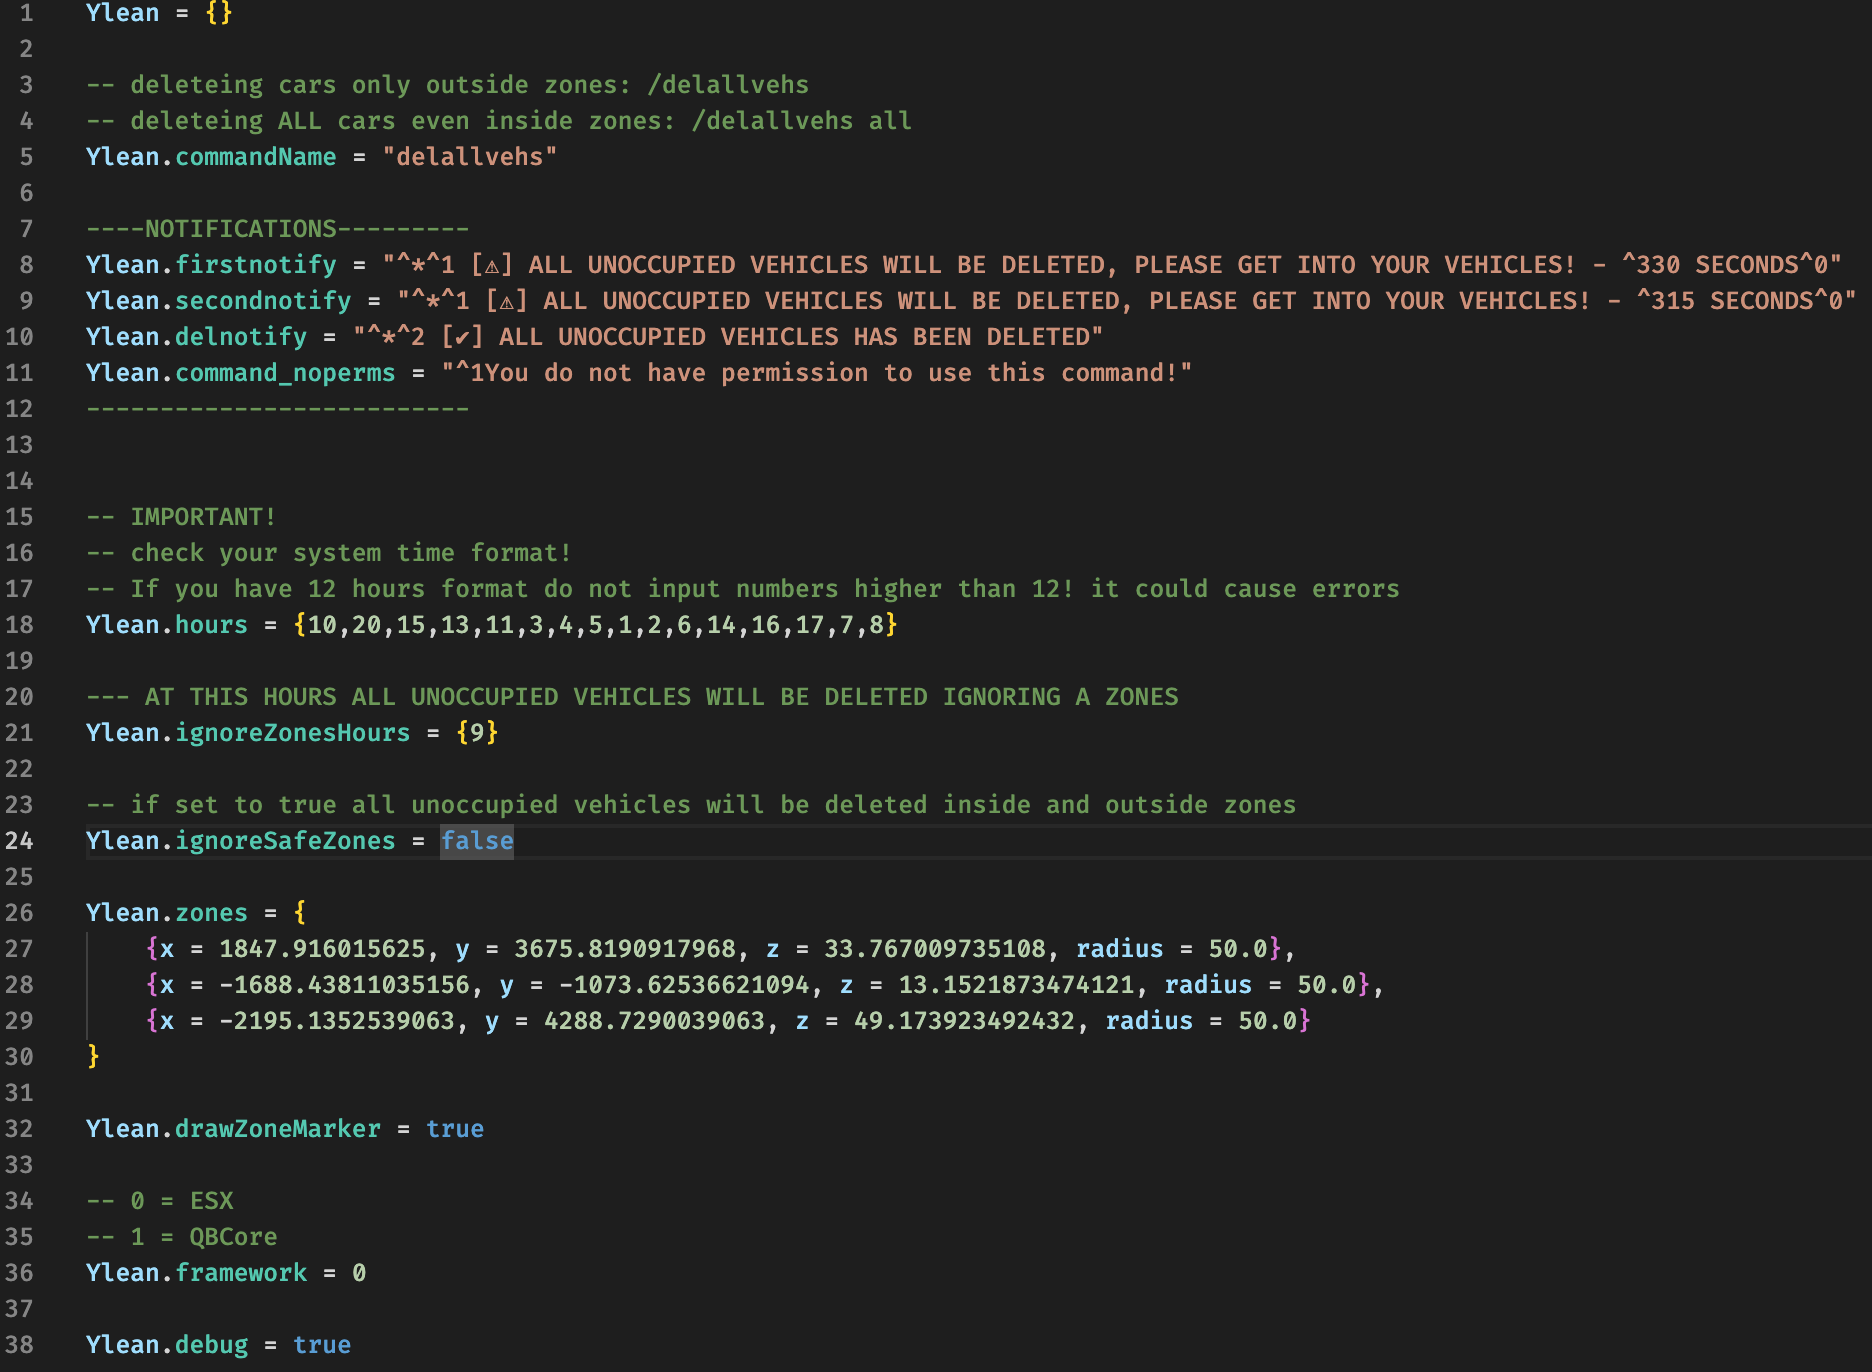Click the QBCore comment text

point(233,1237)
